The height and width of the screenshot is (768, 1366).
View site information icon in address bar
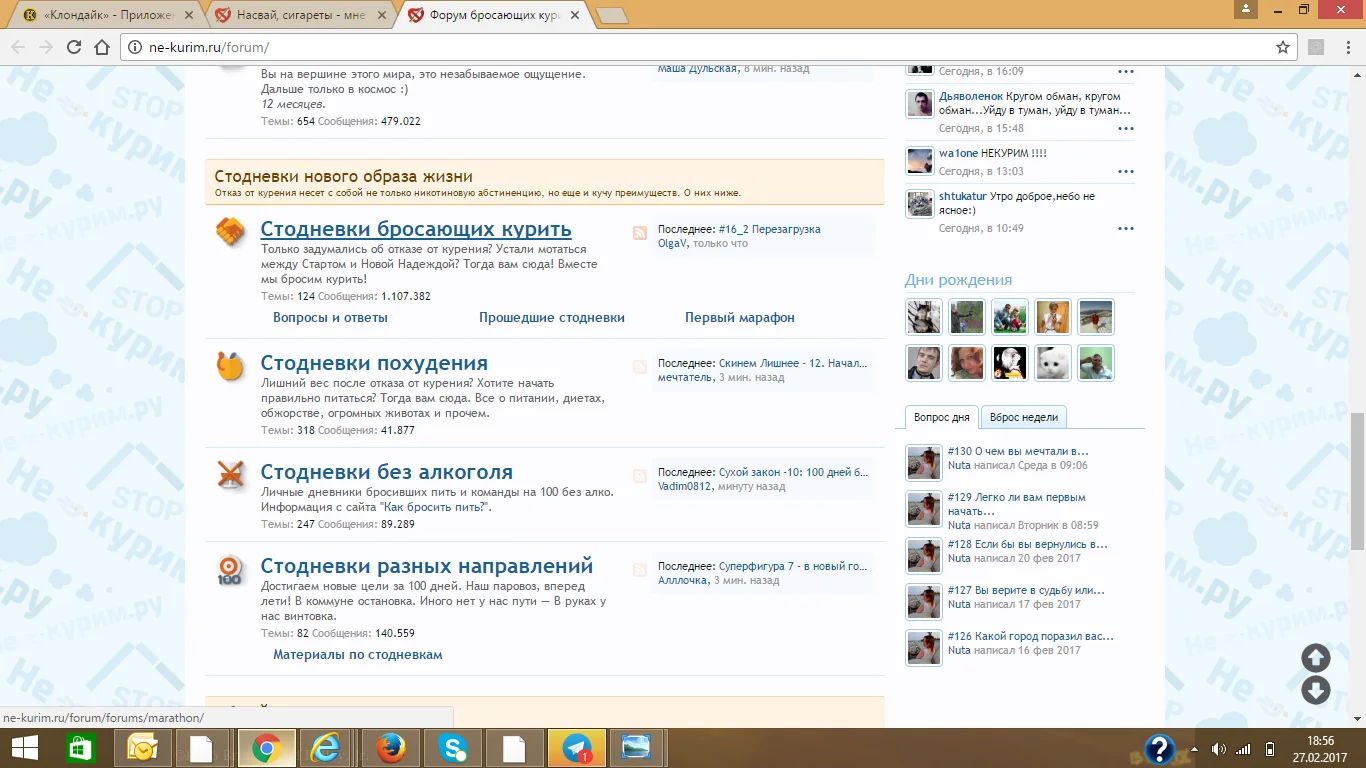[x=137, y=47]
